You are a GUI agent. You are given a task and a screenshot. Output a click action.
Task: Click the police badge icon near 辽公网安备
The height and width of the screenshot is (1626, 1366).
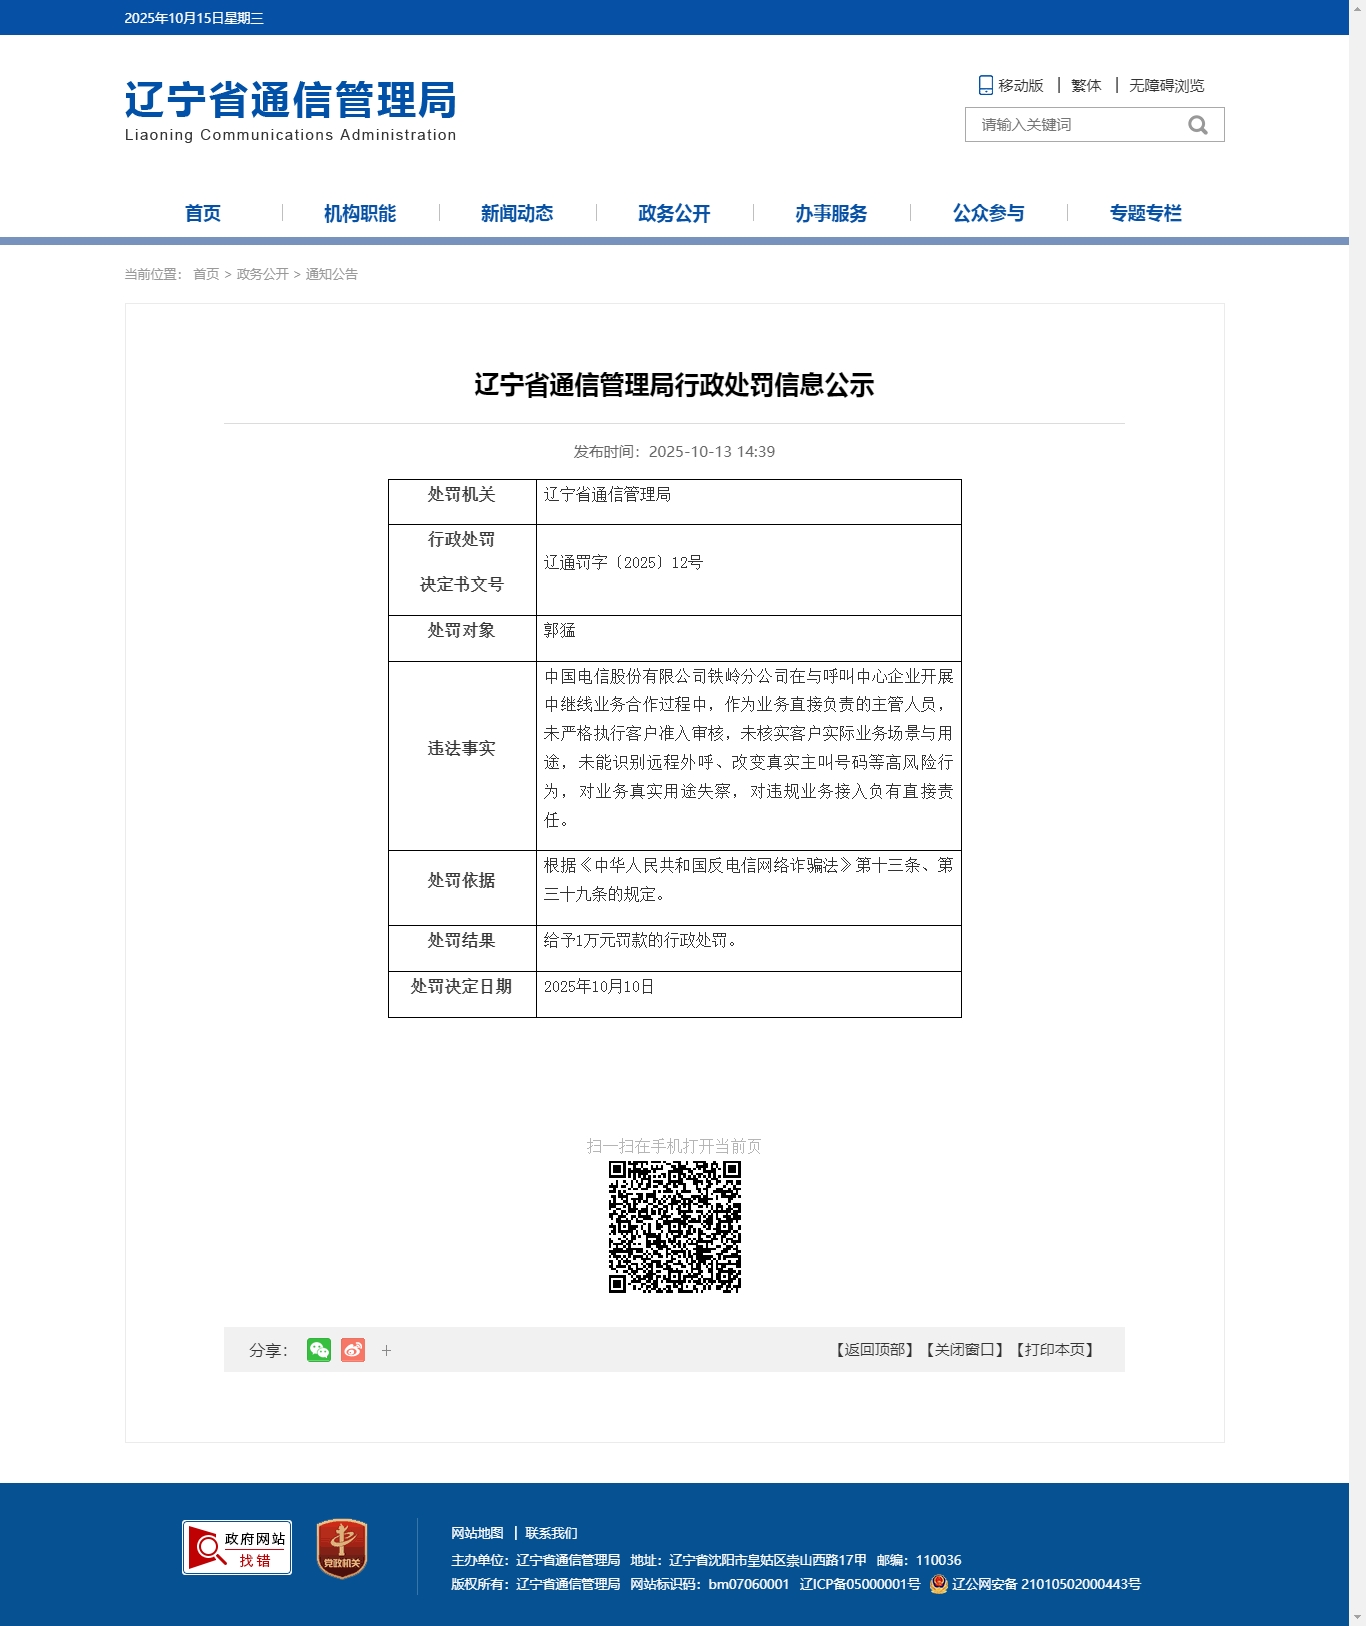(x=938, y=1584)
